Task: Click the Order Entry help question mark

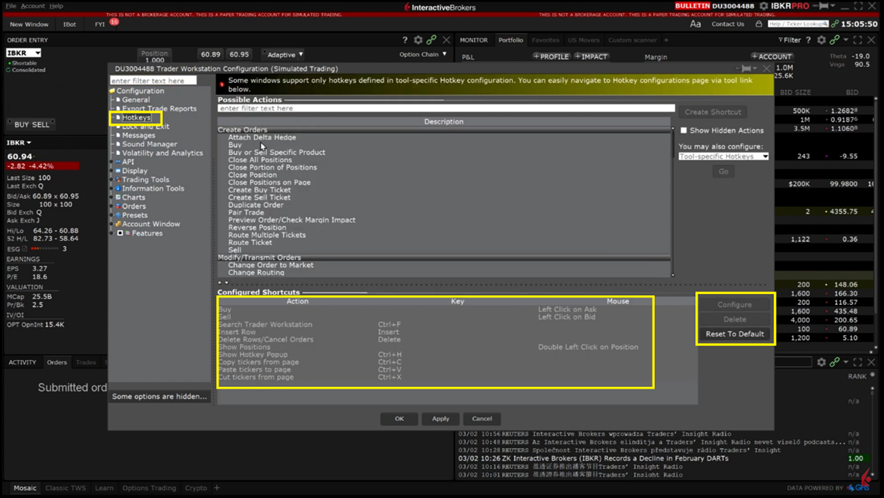Action: 404,40
